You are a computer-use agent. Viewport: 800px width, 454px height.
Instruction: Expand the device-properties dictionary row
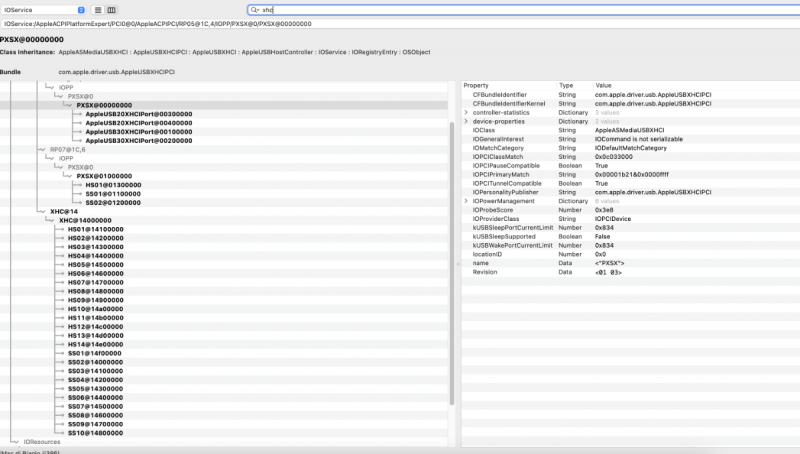tap(466, 121)
